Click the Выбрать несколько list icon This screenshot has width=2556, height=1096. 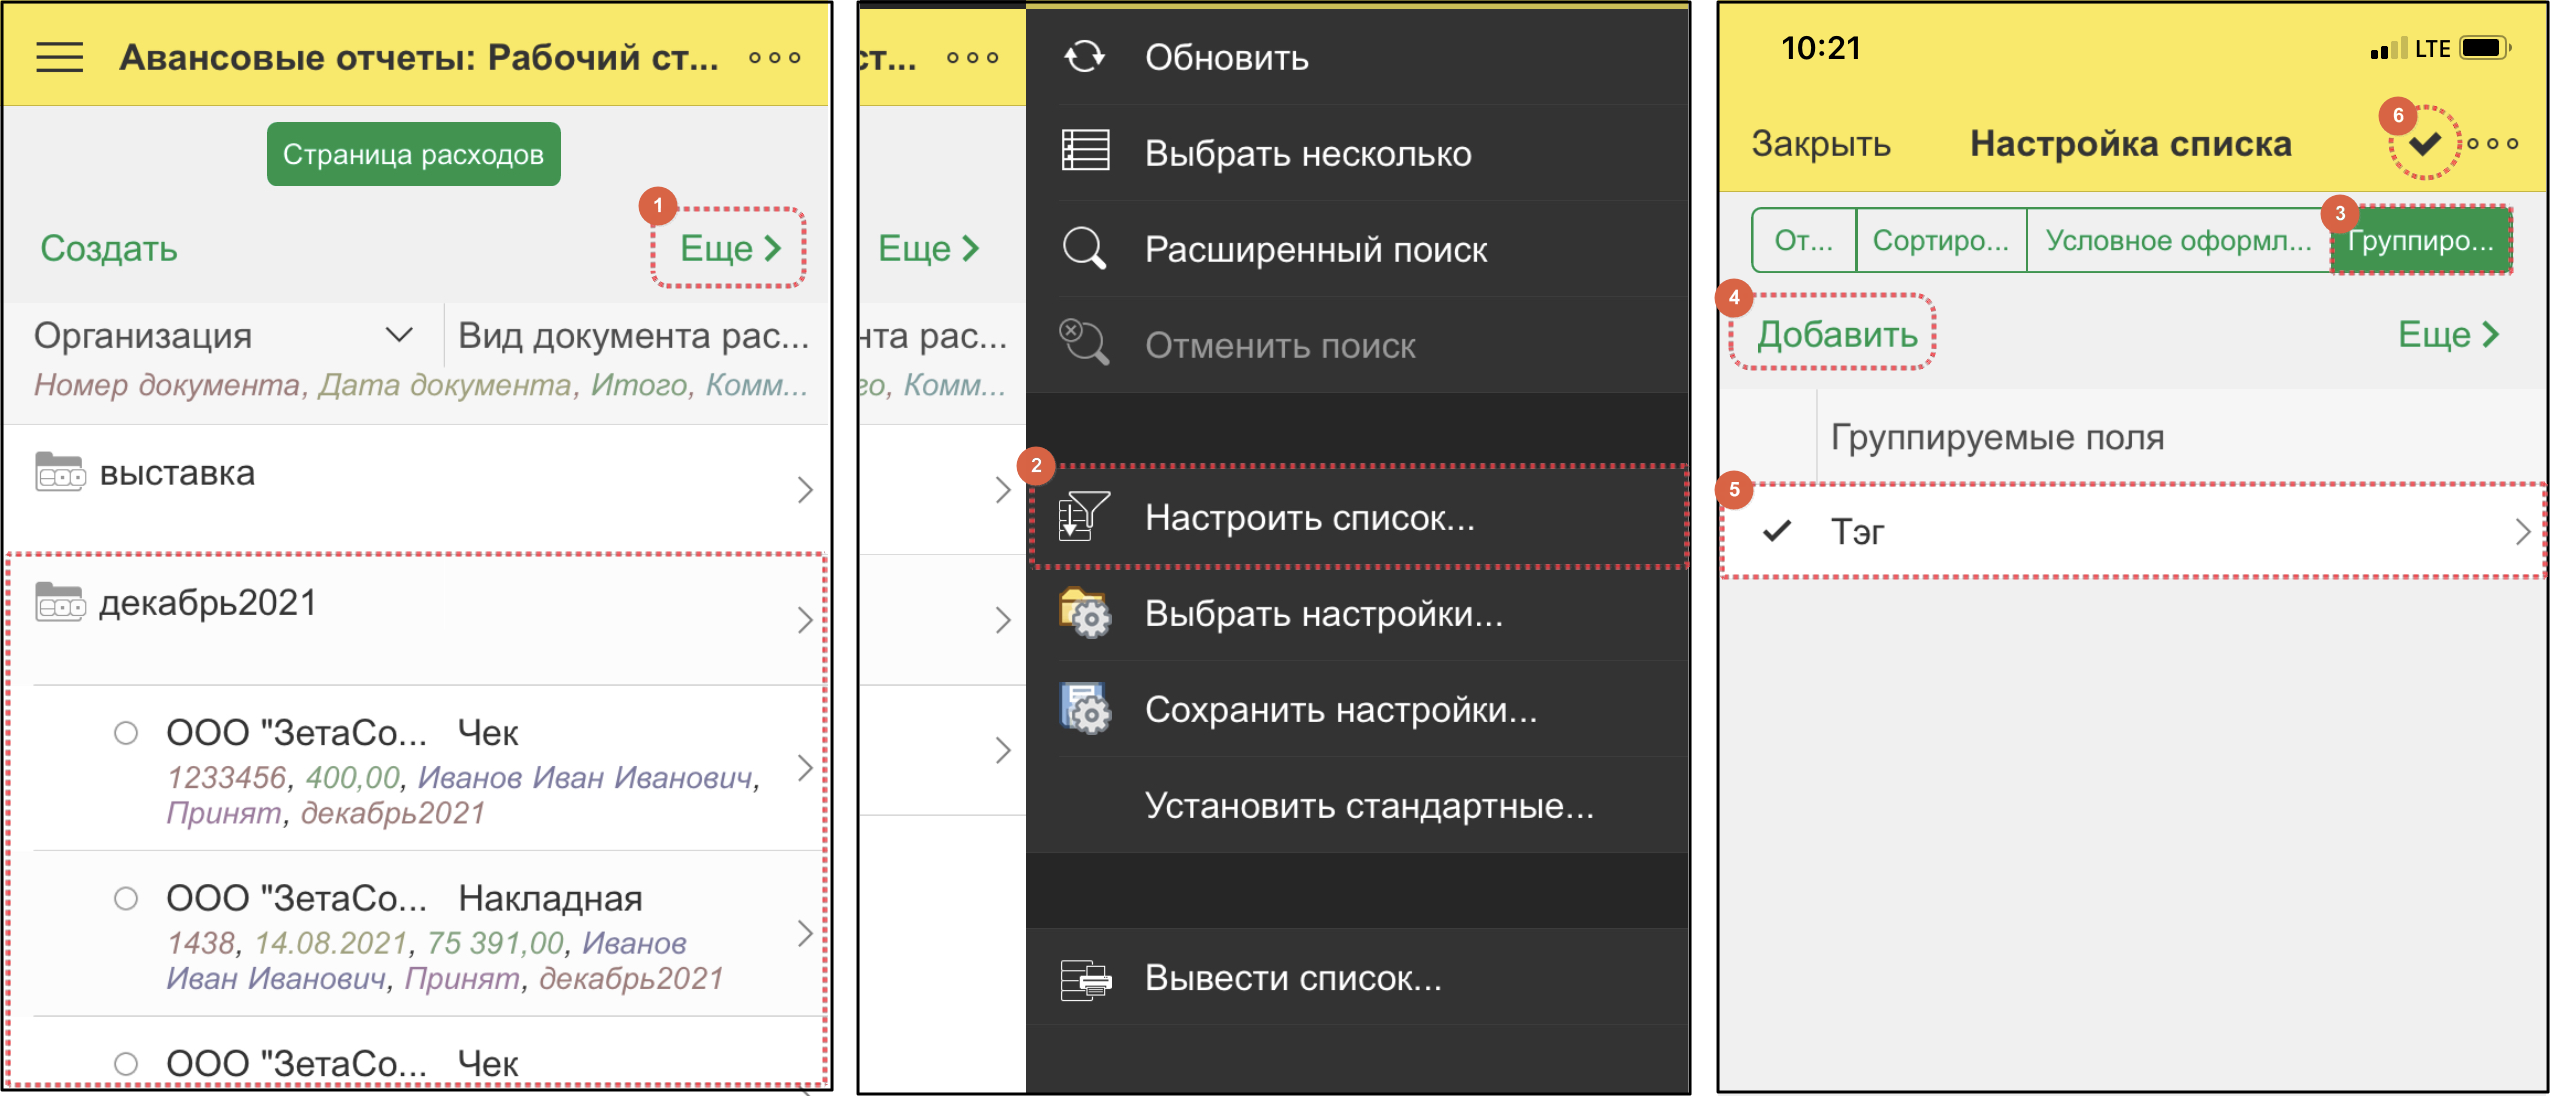tap(1084, 152)
